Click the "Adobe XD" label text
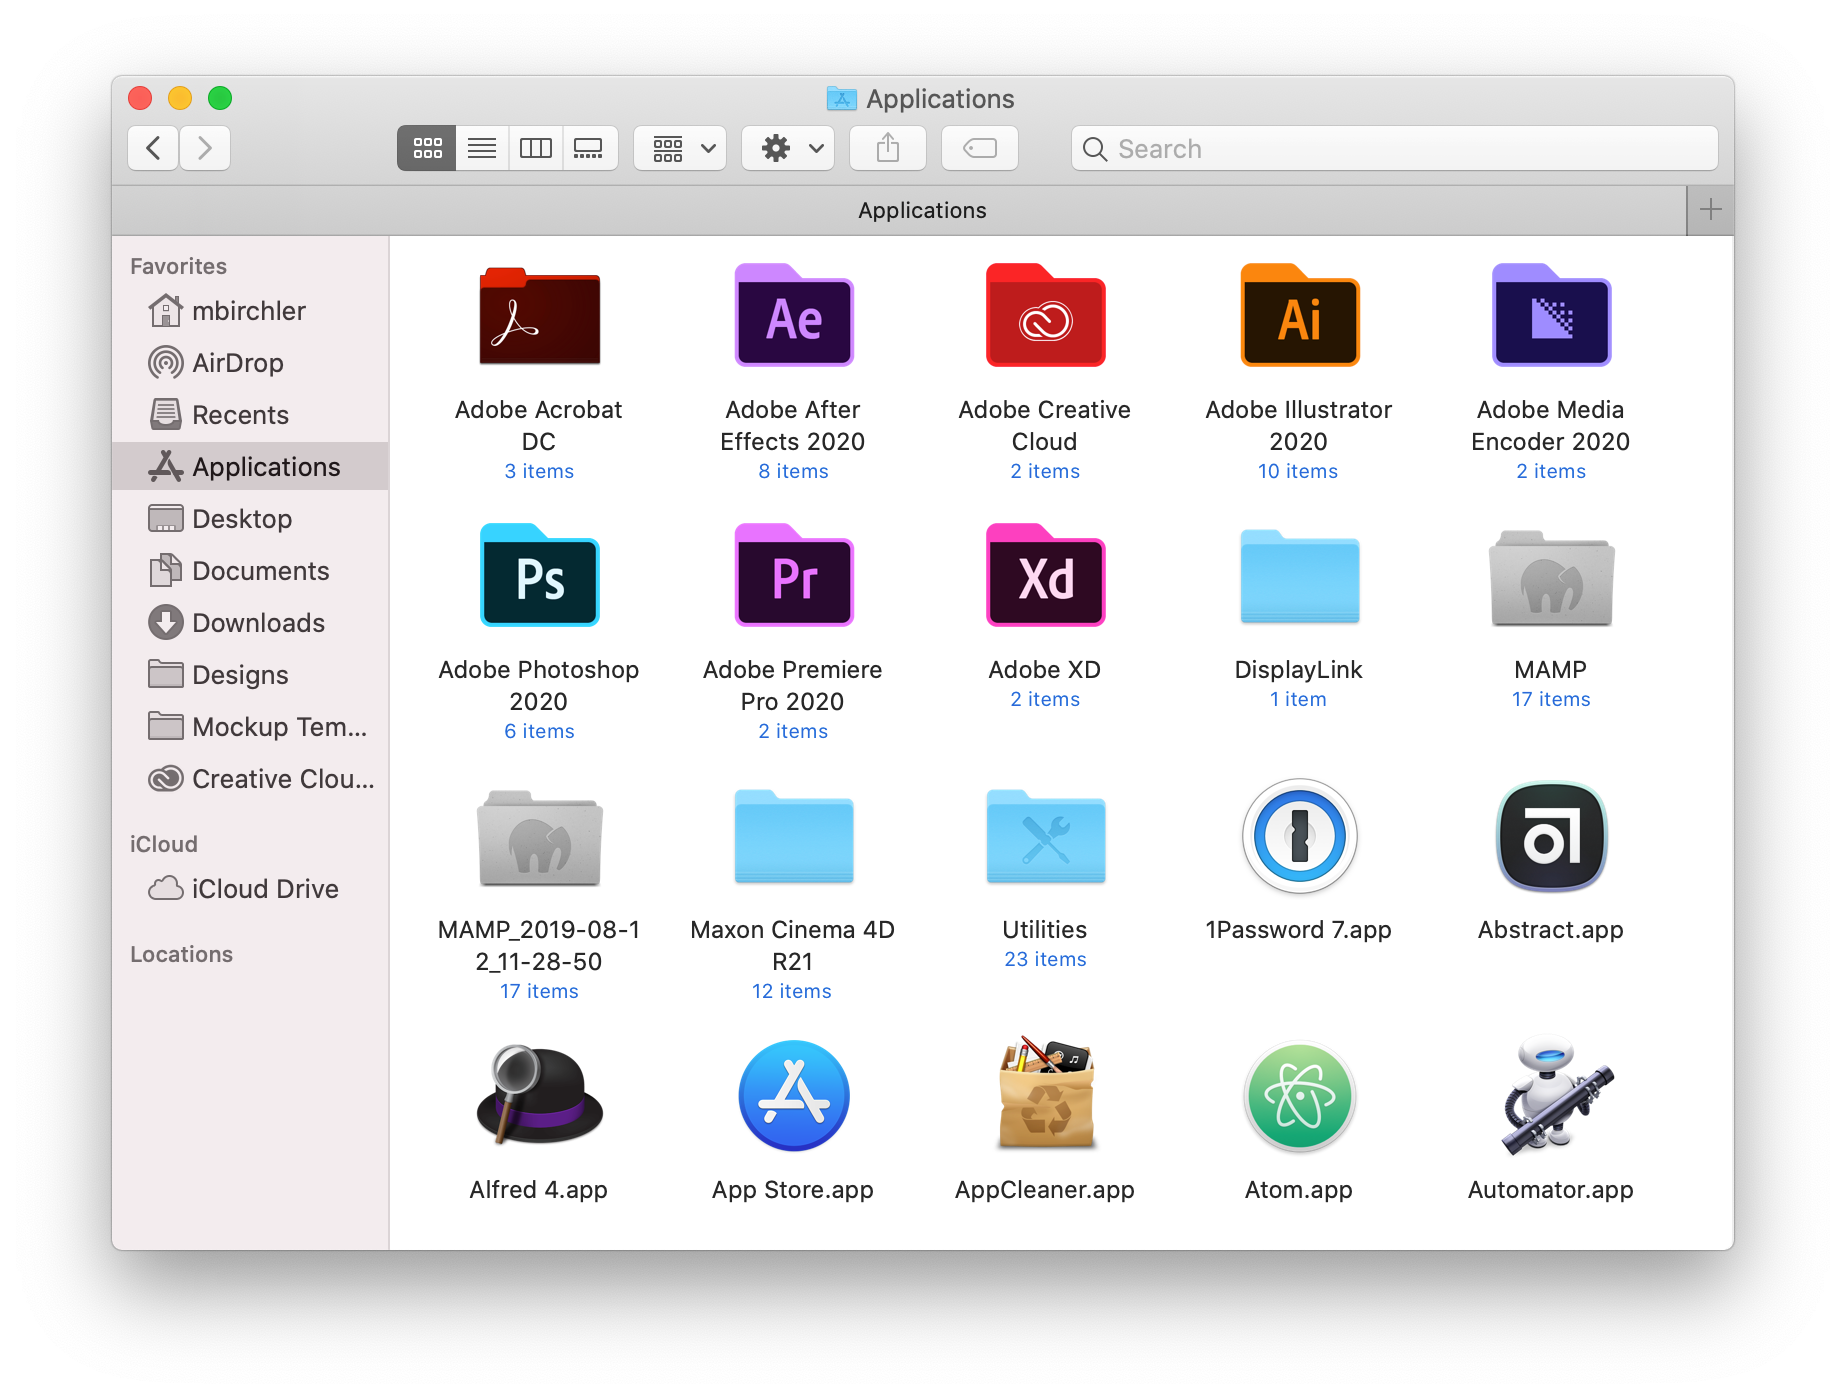The height and width of the screenshot is (1398, 1846). 1045,670
